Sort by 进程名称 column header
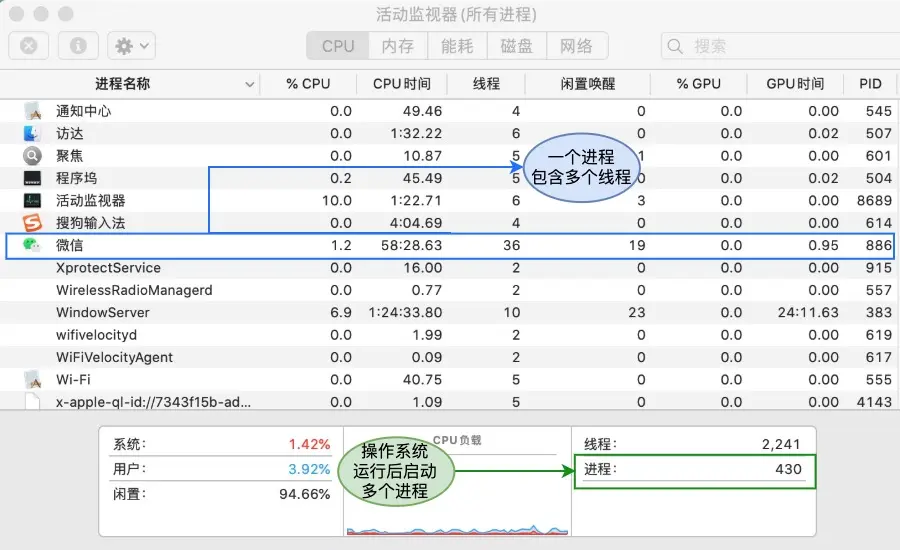The width and height of the screenshot is (900, 550). pos(123,84)
